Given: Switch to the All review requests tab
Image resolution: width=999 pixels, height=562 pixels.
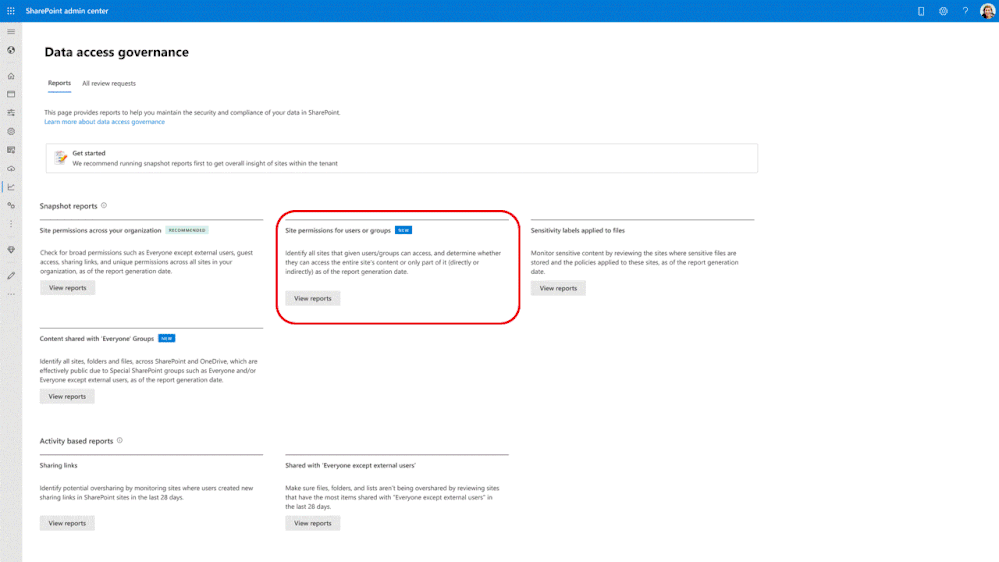Looking at the screenshot, I should click(109, 83).
